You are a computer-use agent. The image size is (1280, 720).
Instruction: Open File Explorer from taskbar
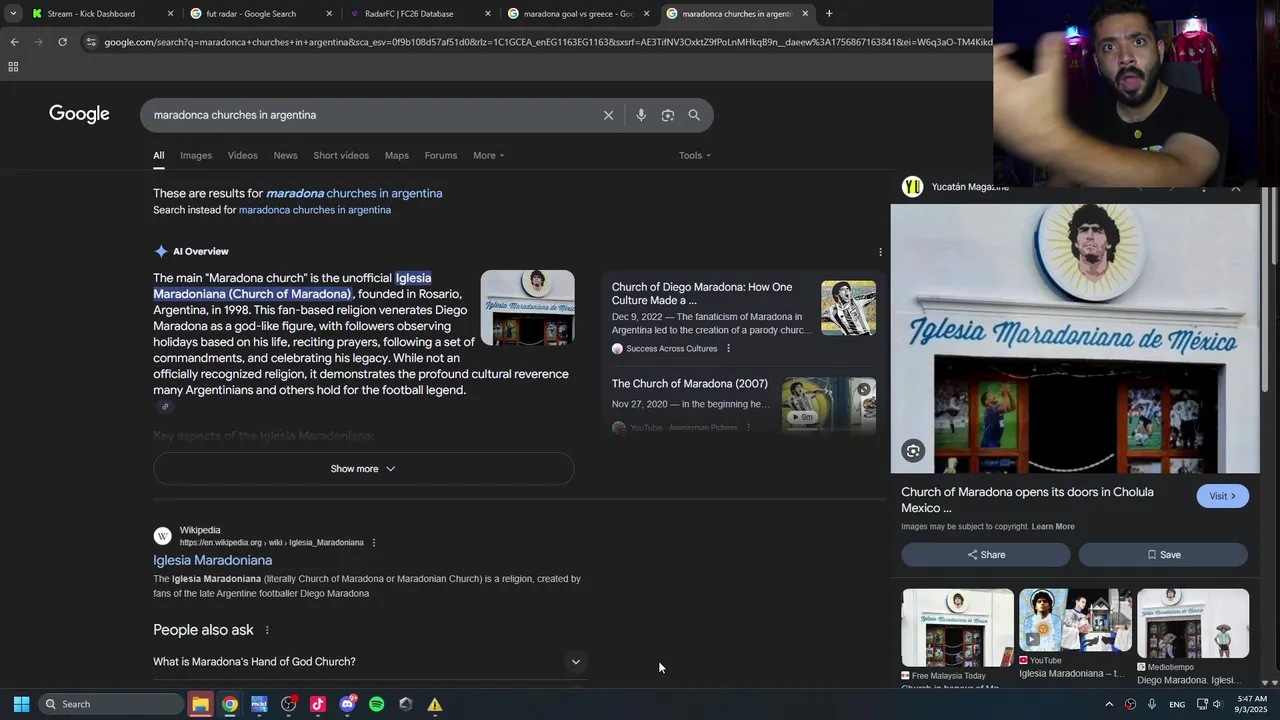[x=200, y=704]
